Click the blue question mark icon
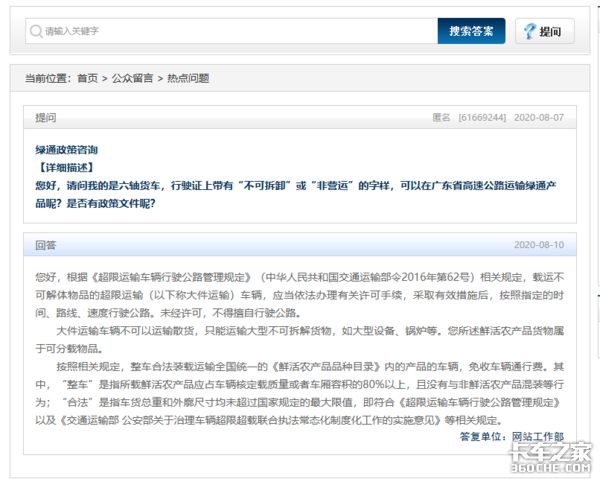600x479 pixels. [530, 31]
